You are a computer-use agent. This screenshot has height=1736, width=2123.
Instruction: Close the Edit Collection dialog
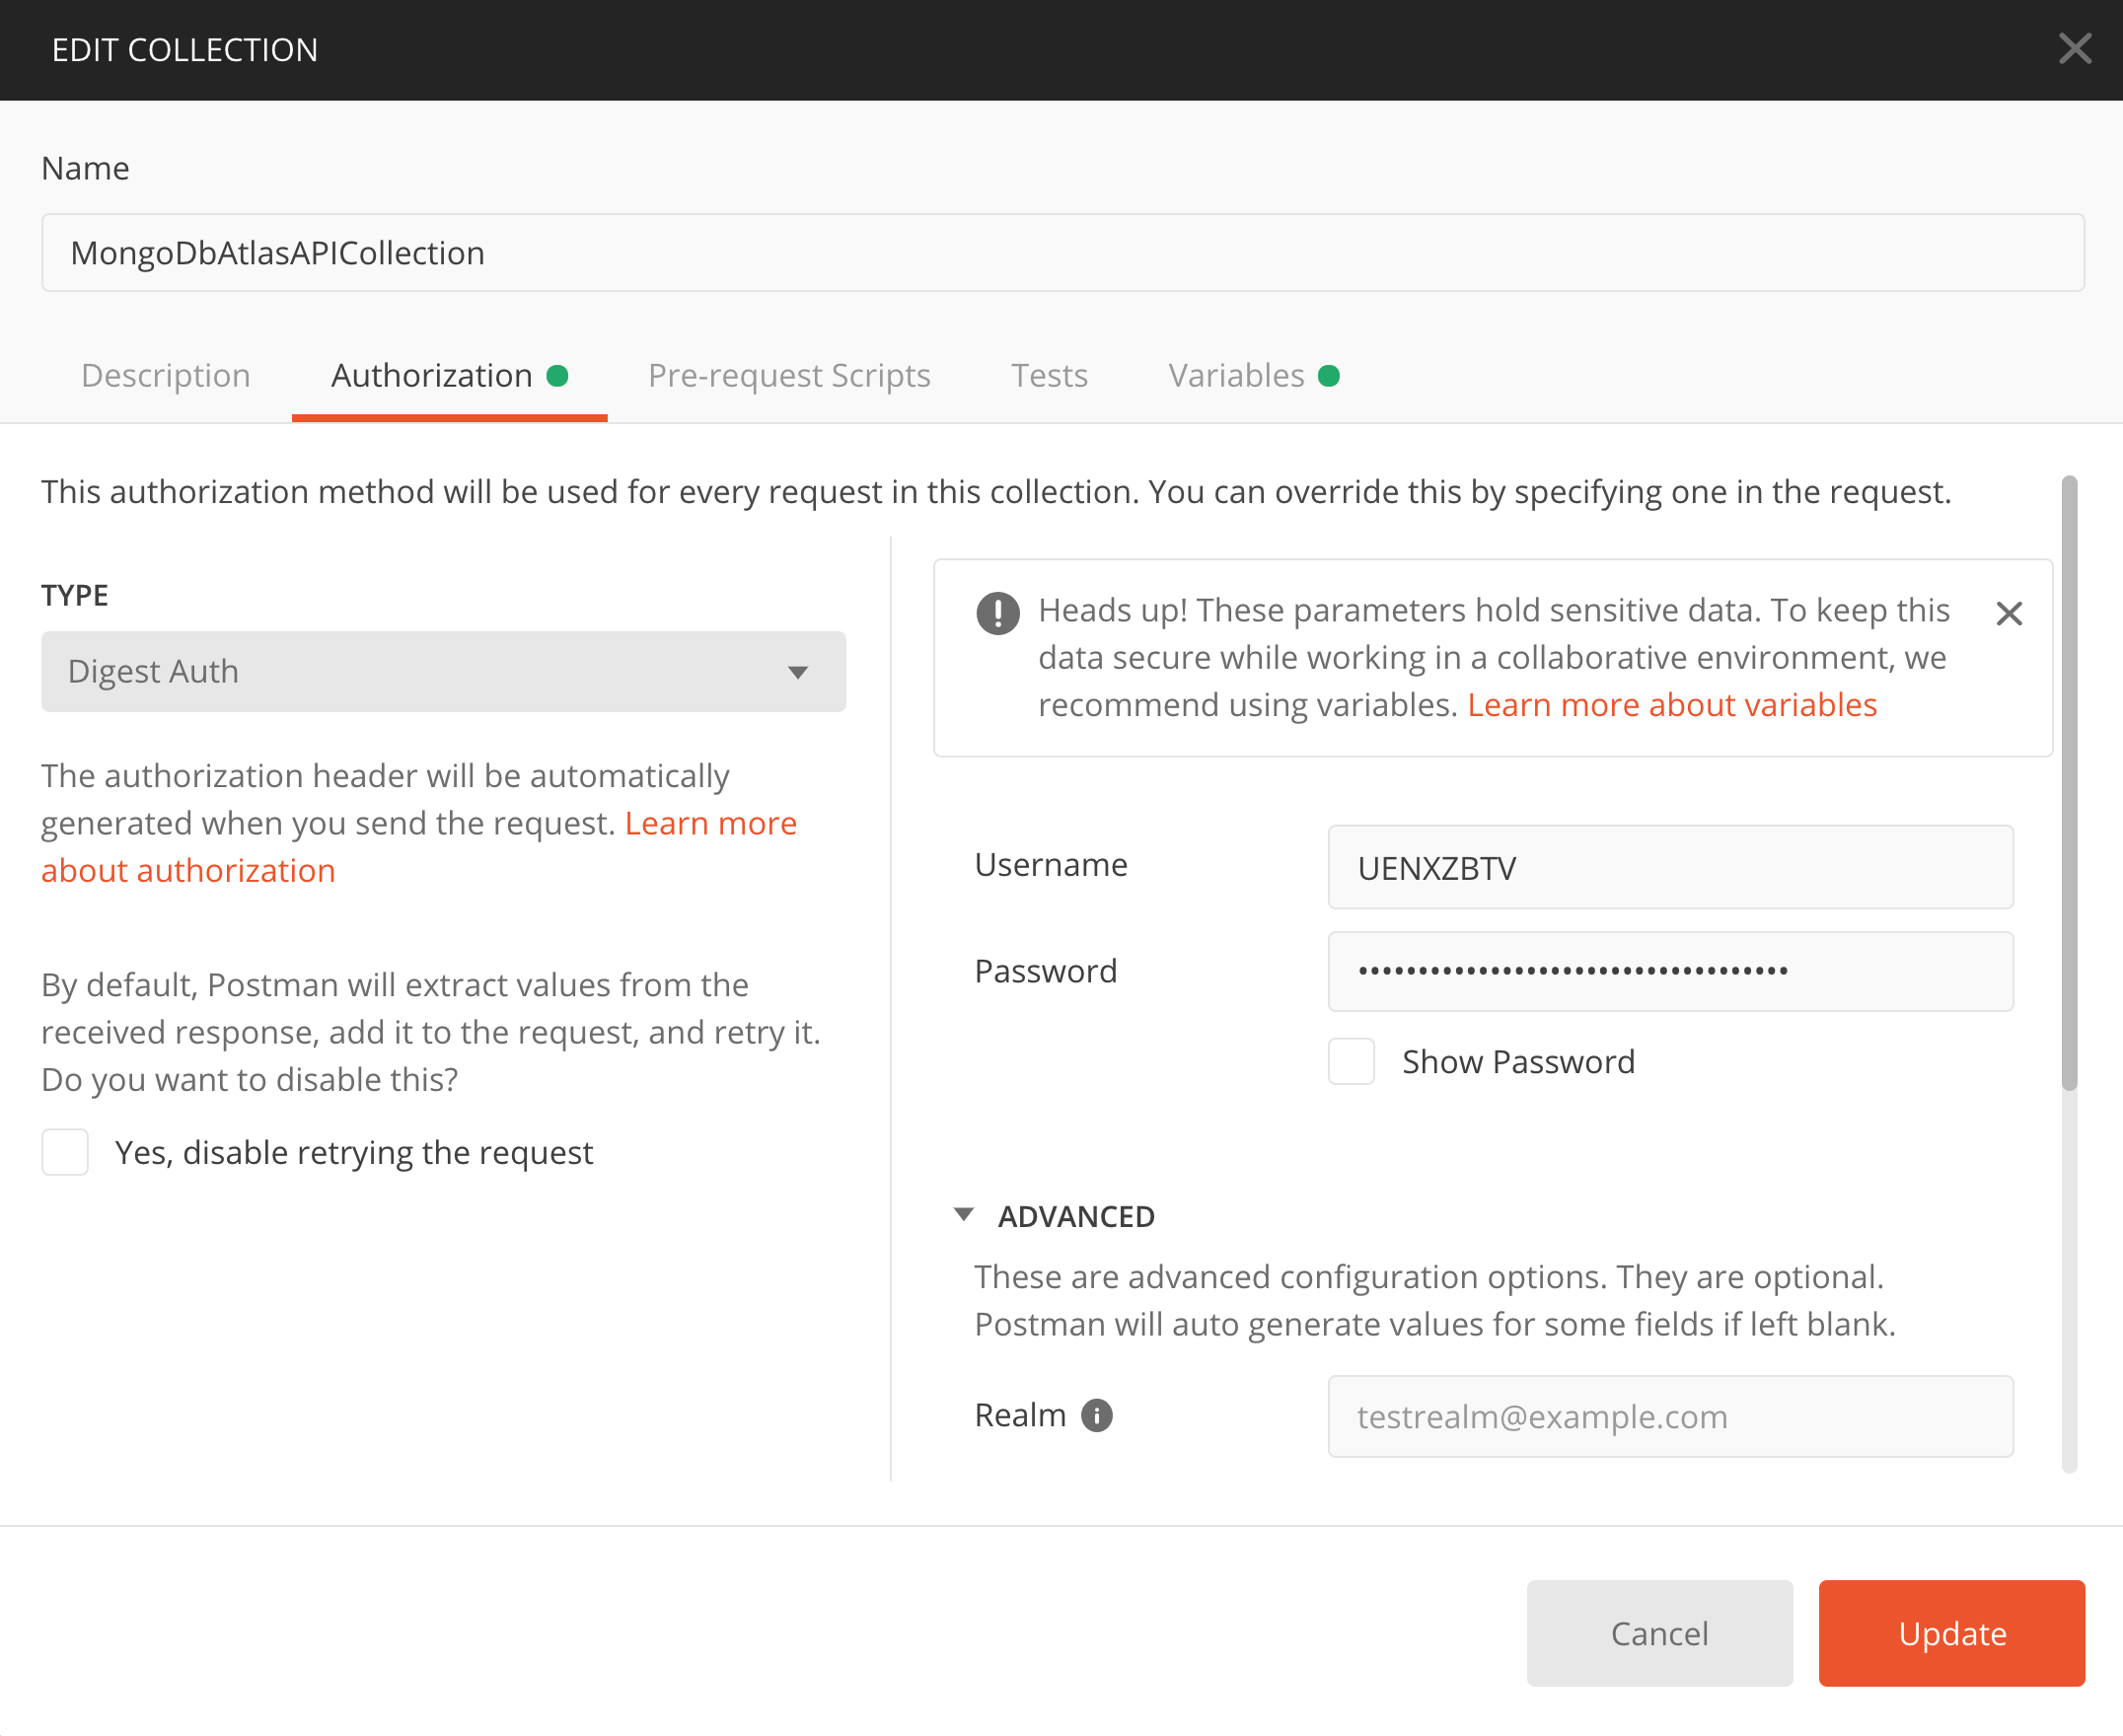click(2074, 48)
